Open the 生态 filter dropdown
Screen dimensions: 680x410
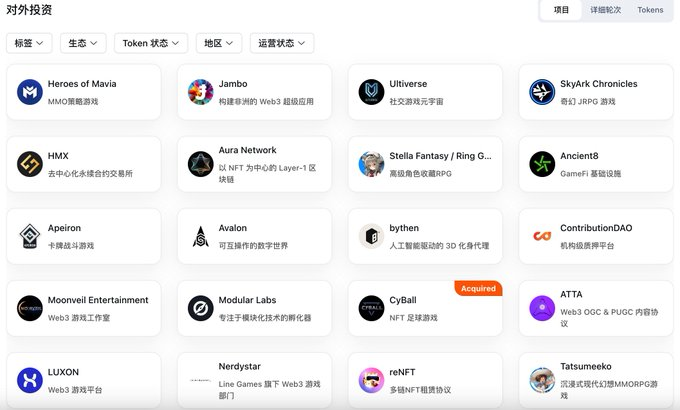[x=83, y=43]
